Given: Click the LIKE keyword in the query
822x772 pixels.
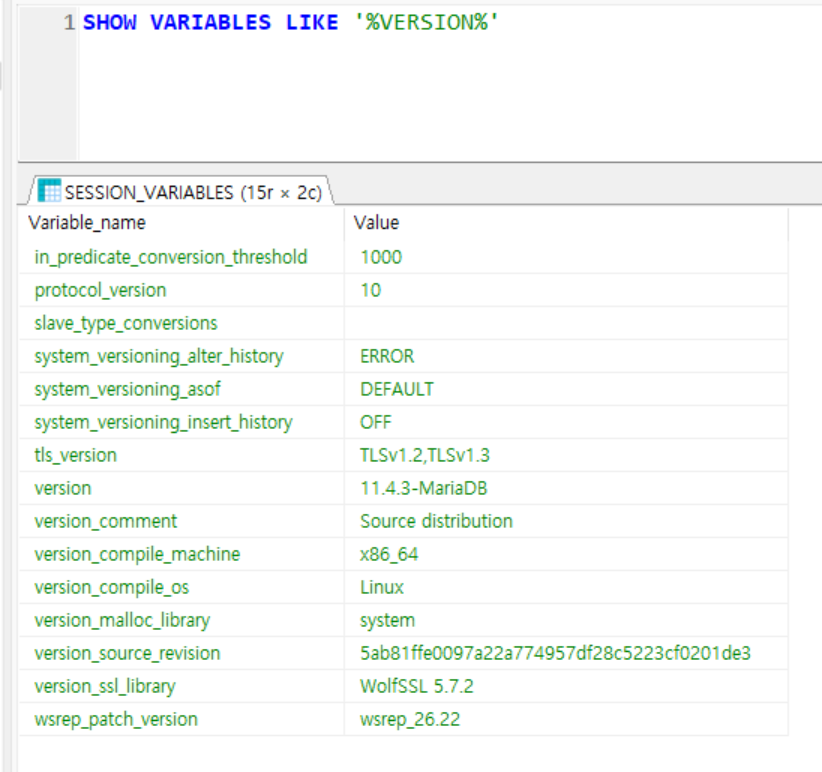Looking at the screenshot, I should (x=312, y=23).
